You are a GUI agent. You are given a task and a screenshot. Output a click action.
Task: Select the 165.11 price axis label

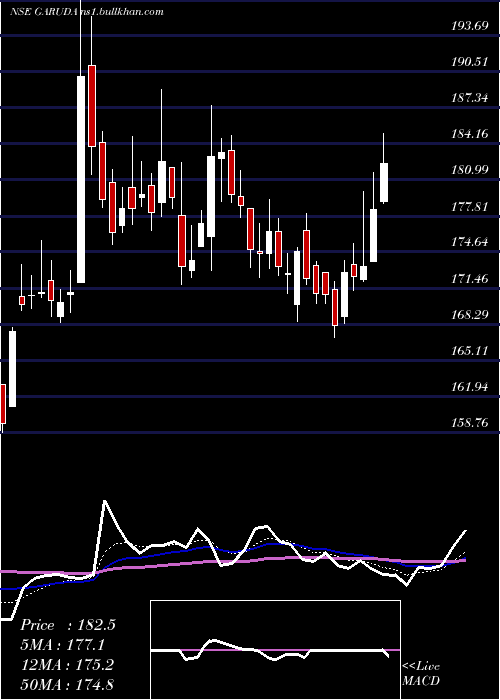click(x=470, y=351)
